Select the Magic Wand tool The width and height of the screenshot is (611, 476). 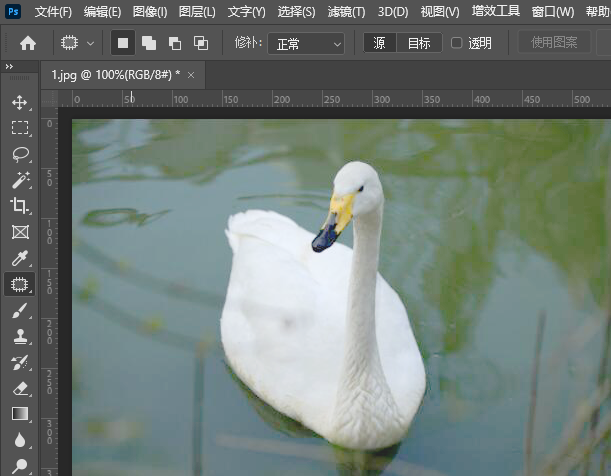20,180
